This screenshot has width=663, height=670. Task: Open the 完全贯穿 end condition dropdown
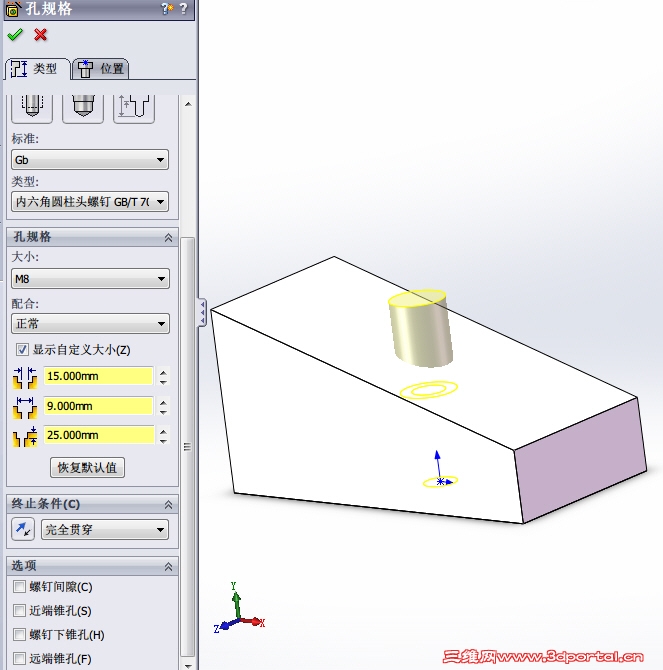coord(105,530)
